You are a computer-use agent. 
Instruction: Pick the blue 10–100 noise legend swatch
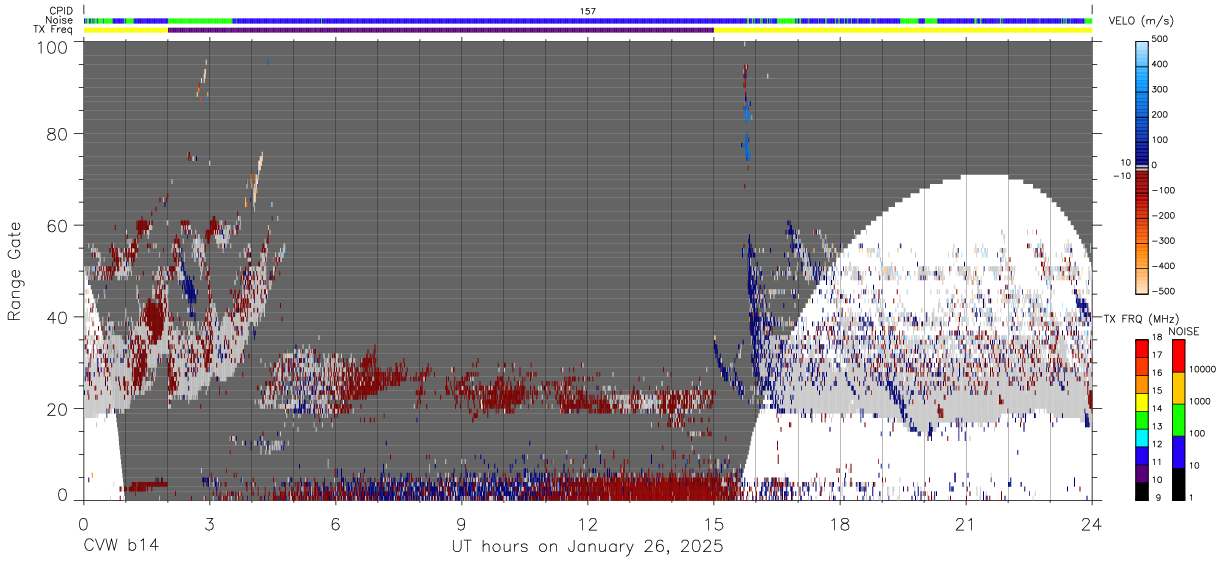coord(1177,451)
